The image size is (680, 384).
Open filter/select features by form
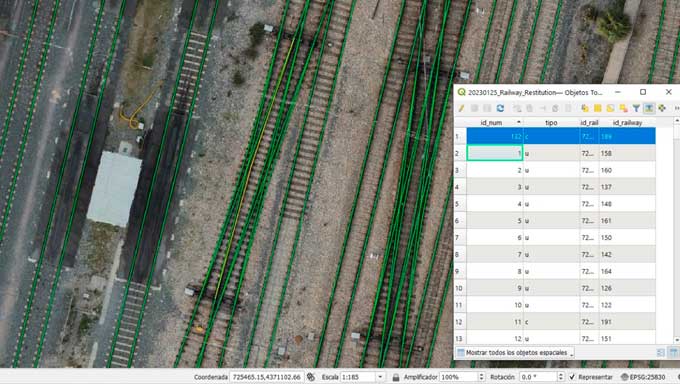[x=636, y=108]
